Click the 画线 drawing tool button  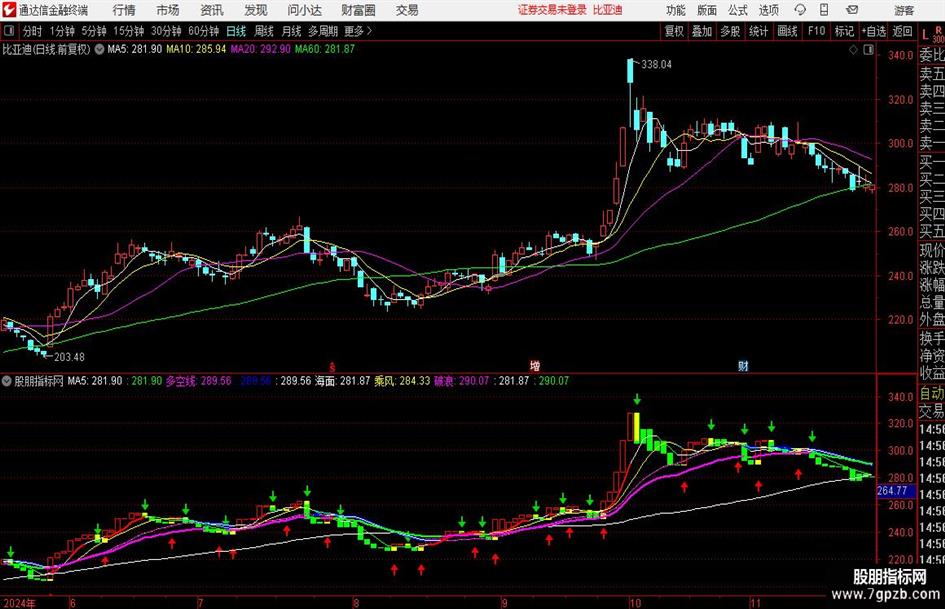(787, 31)
